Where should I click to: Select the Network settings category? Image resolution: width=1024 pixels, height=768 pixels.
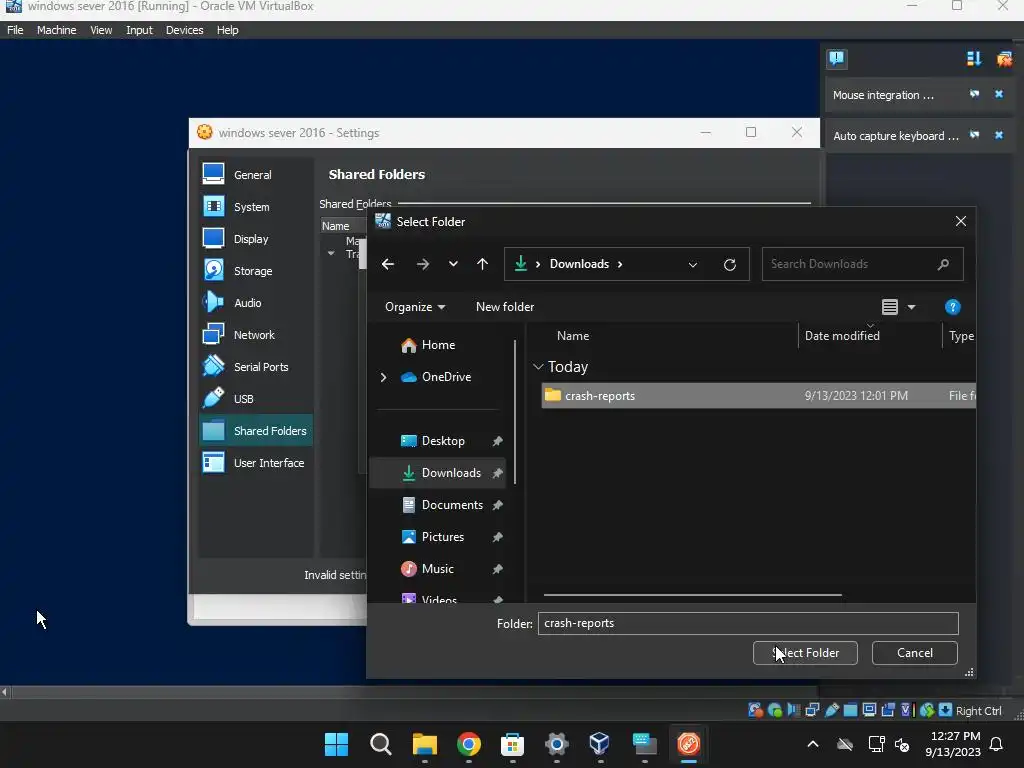pos(256,334)
